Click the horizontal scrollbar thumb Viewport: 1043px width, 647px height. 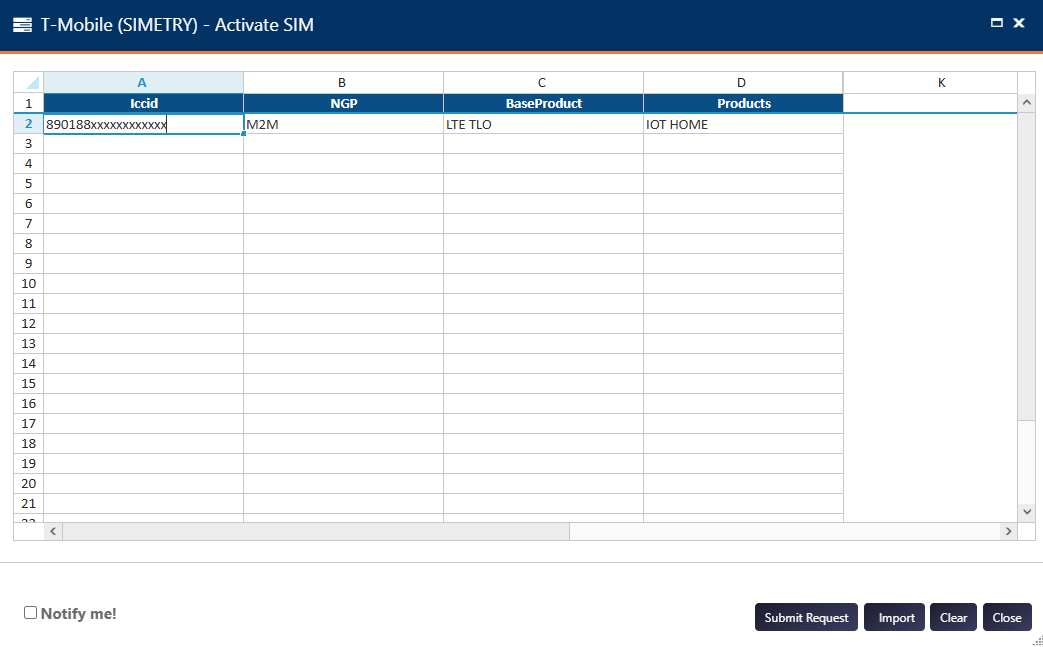[316, 531]
